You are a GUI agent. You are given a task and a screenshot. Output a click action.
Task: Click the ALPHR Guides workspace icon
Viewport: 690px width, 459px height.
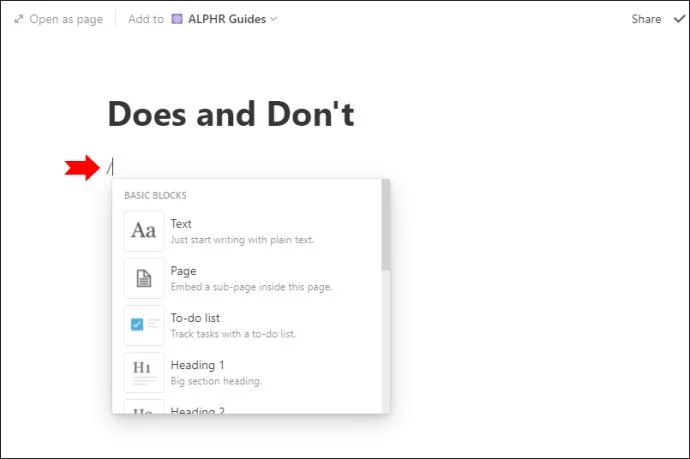pyautogui.click(x=178, y=19)
